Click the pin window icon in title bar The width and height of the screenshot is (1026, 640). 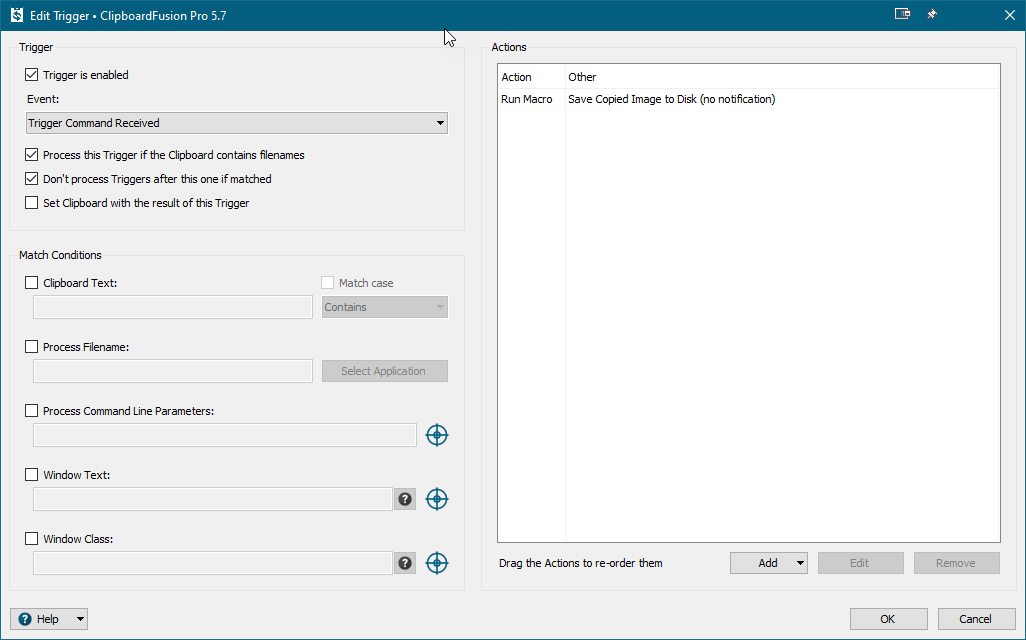coord(932,15)
